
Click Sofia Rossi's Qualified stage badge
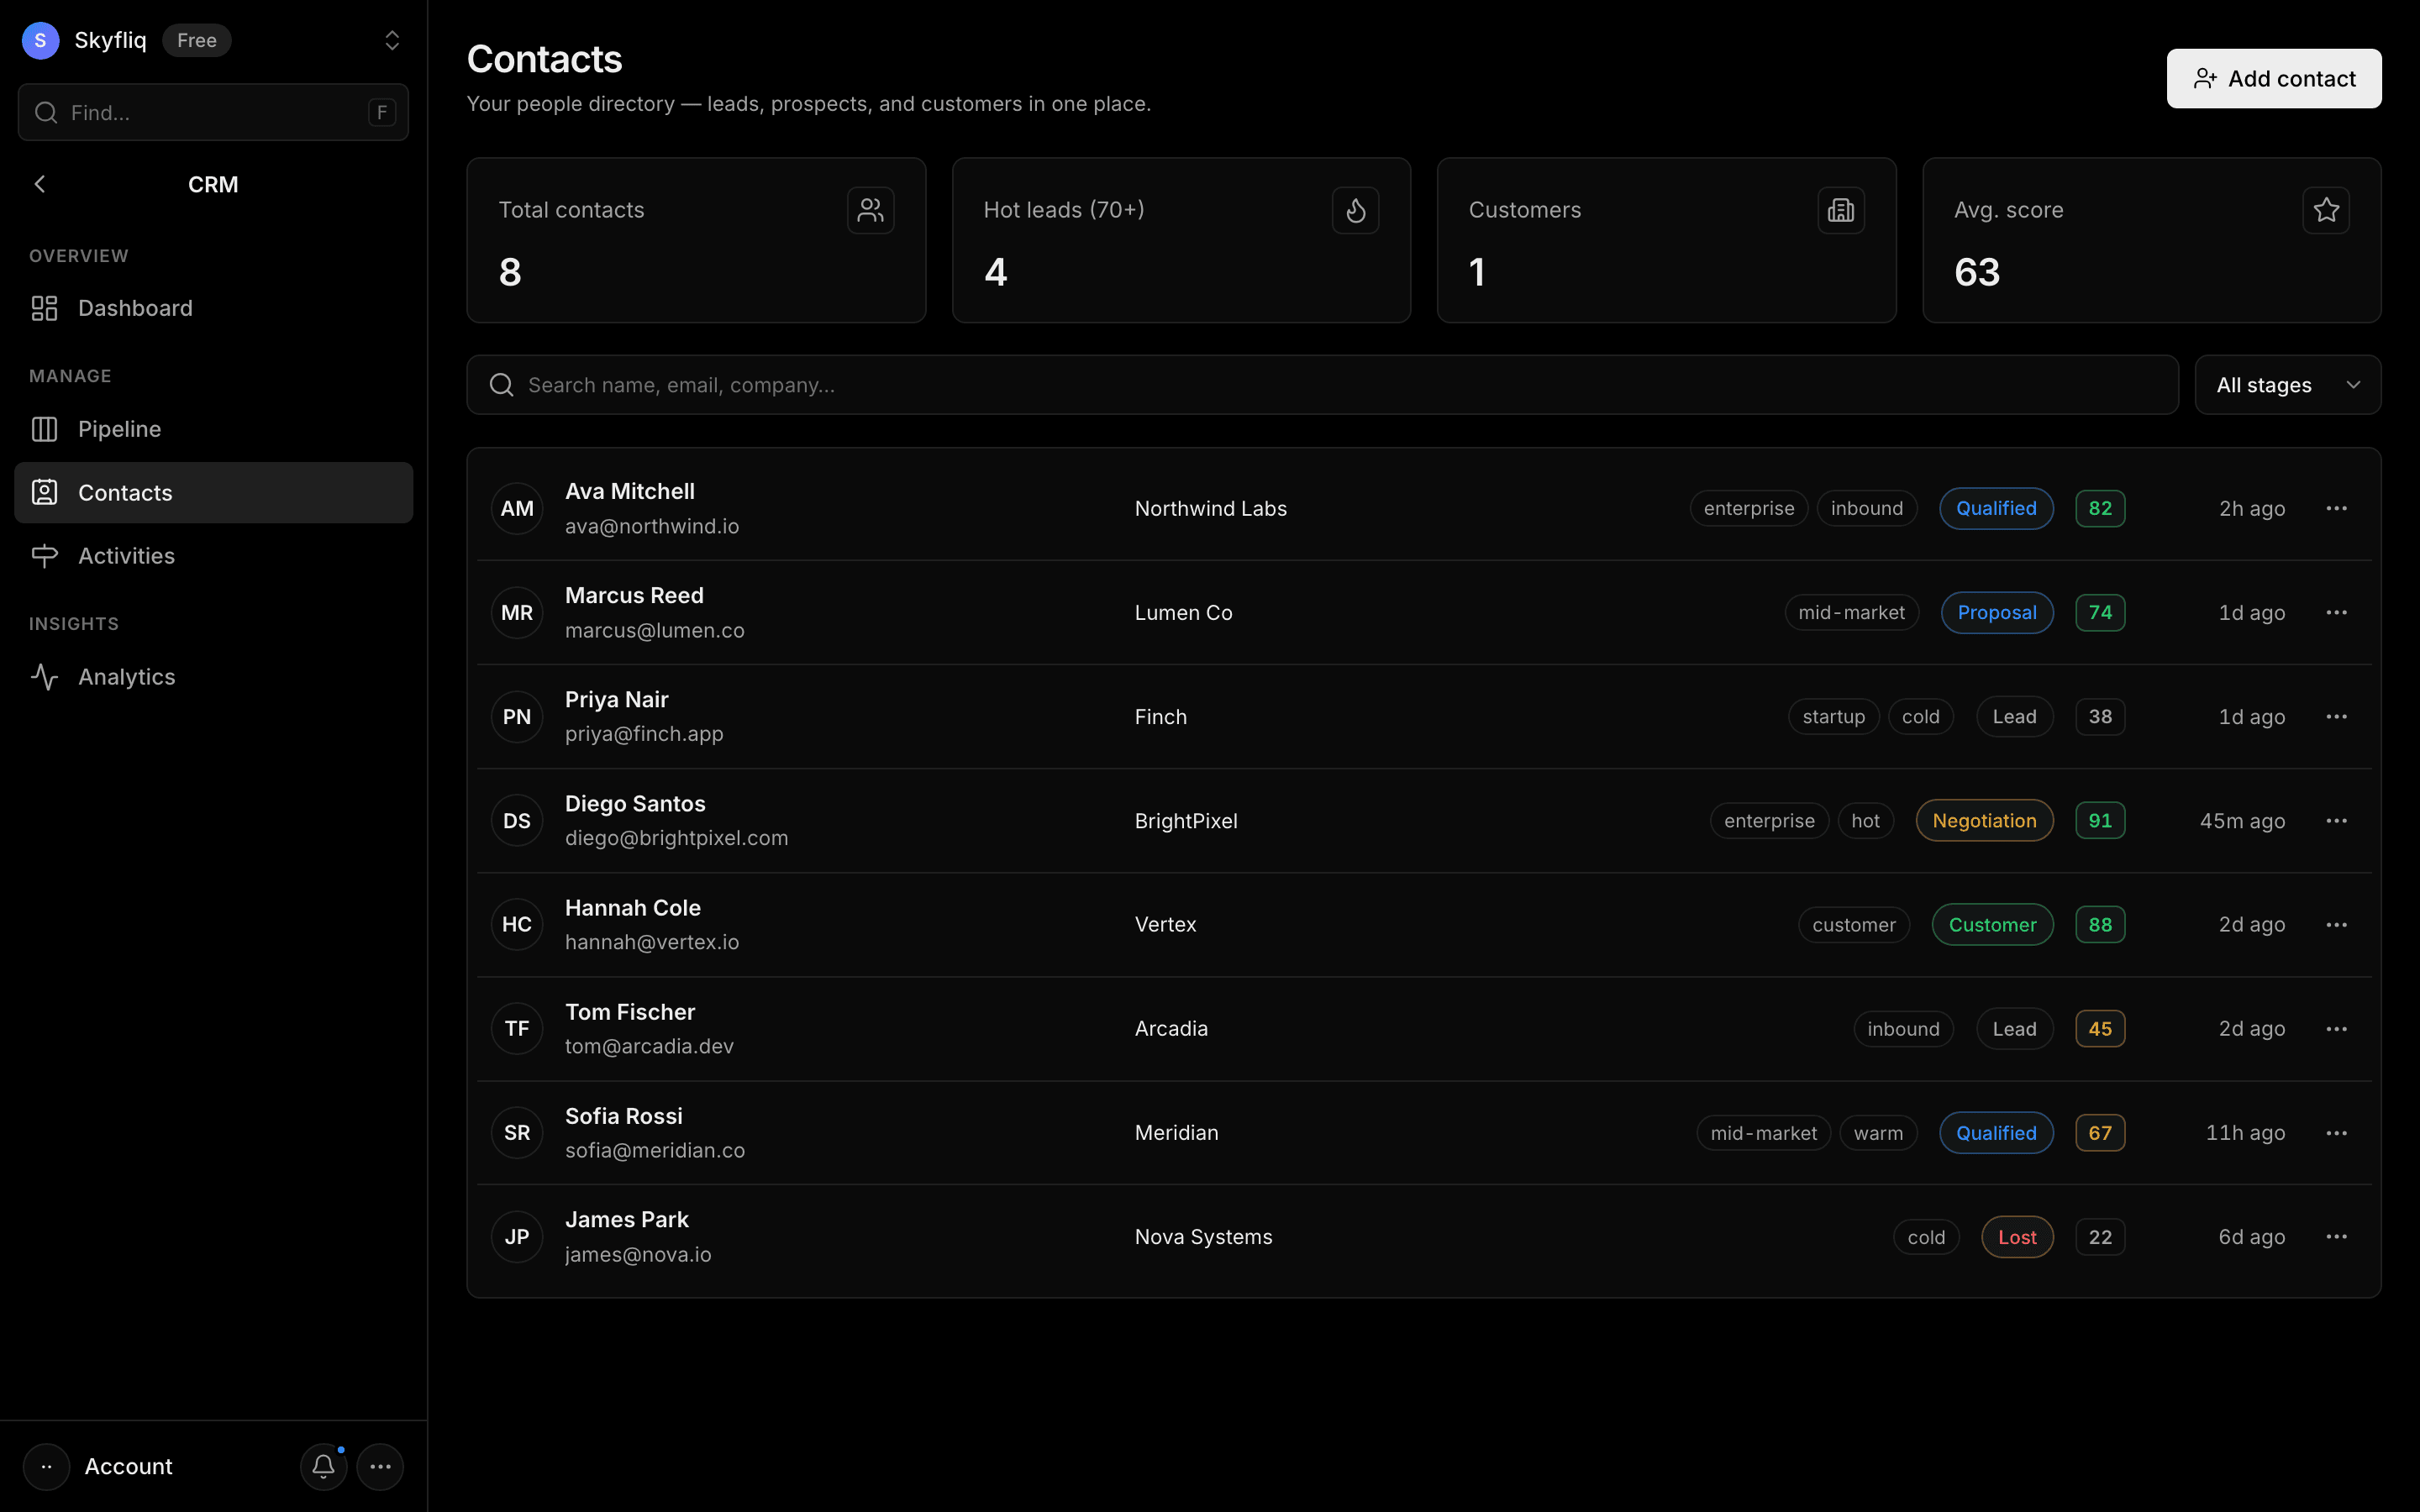coord(1996,1133)
